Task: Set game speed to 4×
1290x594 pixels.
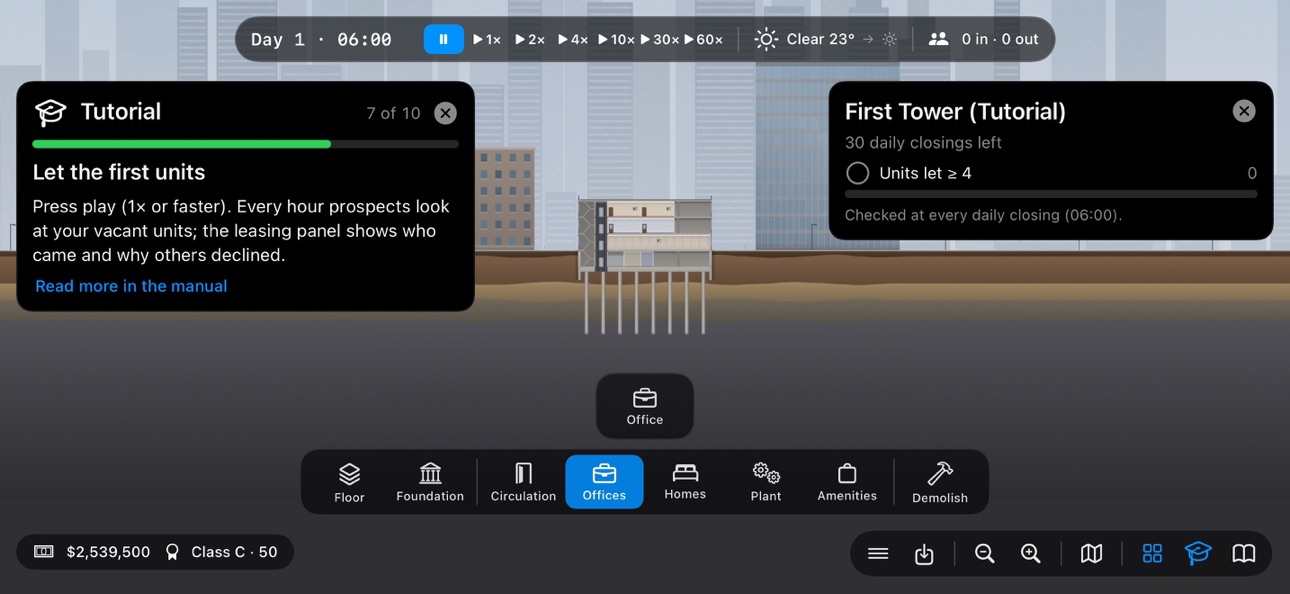Action: point(572,40)
